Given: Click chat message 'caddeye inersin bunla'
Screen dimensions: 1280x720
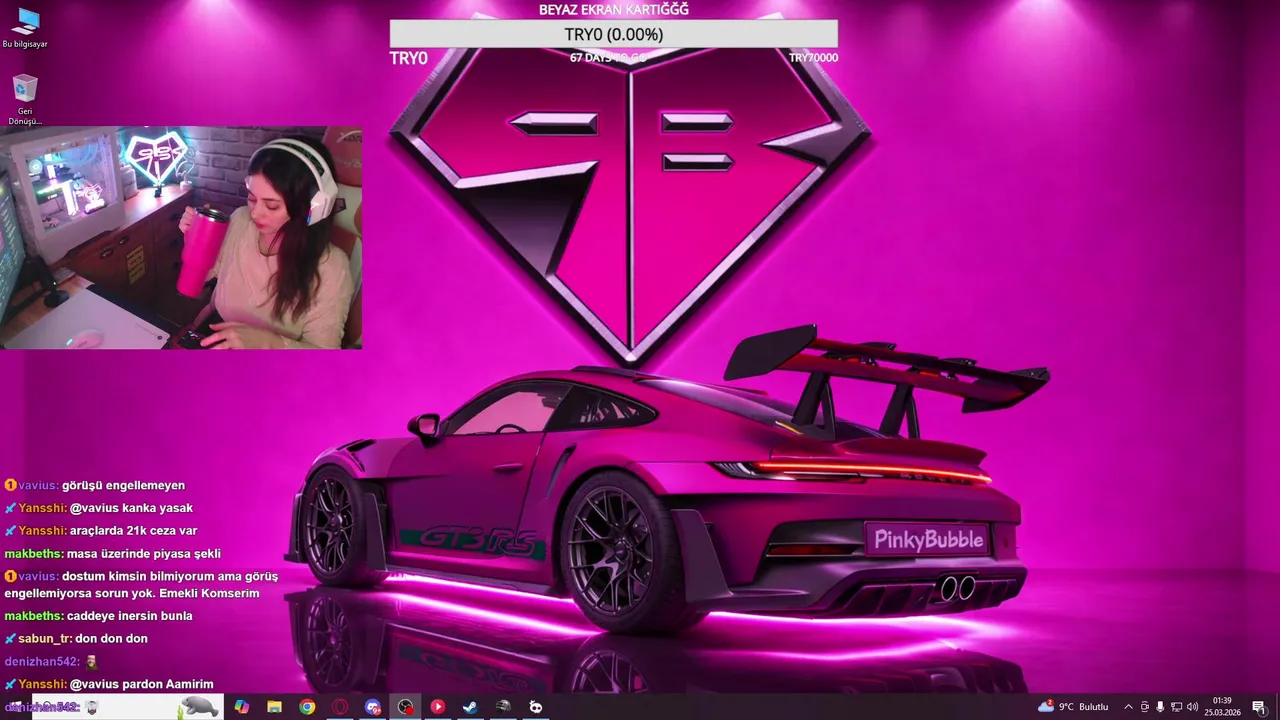Looking at the screenshot, I should [130, 616].
